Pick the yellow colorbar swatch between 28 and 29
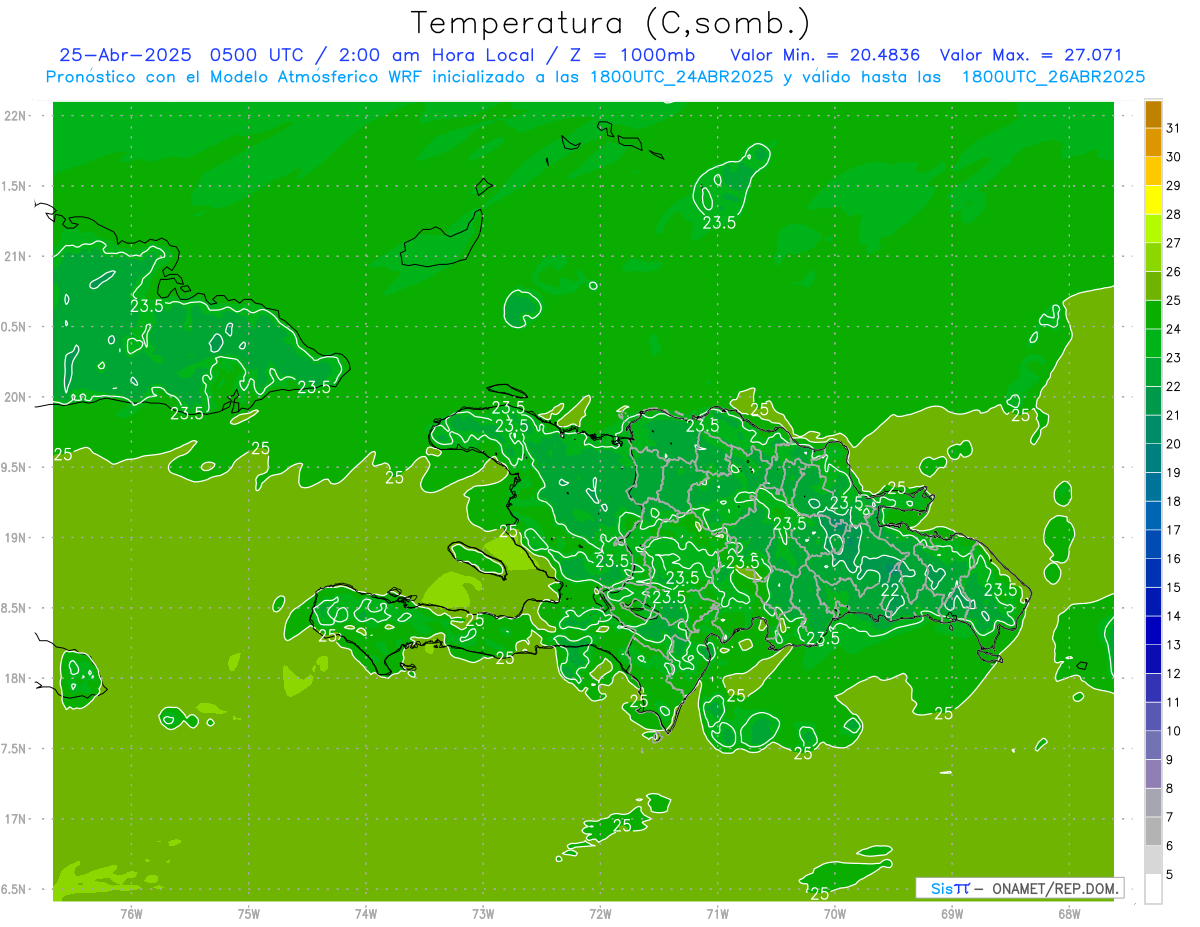Image resolution: width=1200 pixels, height=927 pixels. pos(1153,200)
